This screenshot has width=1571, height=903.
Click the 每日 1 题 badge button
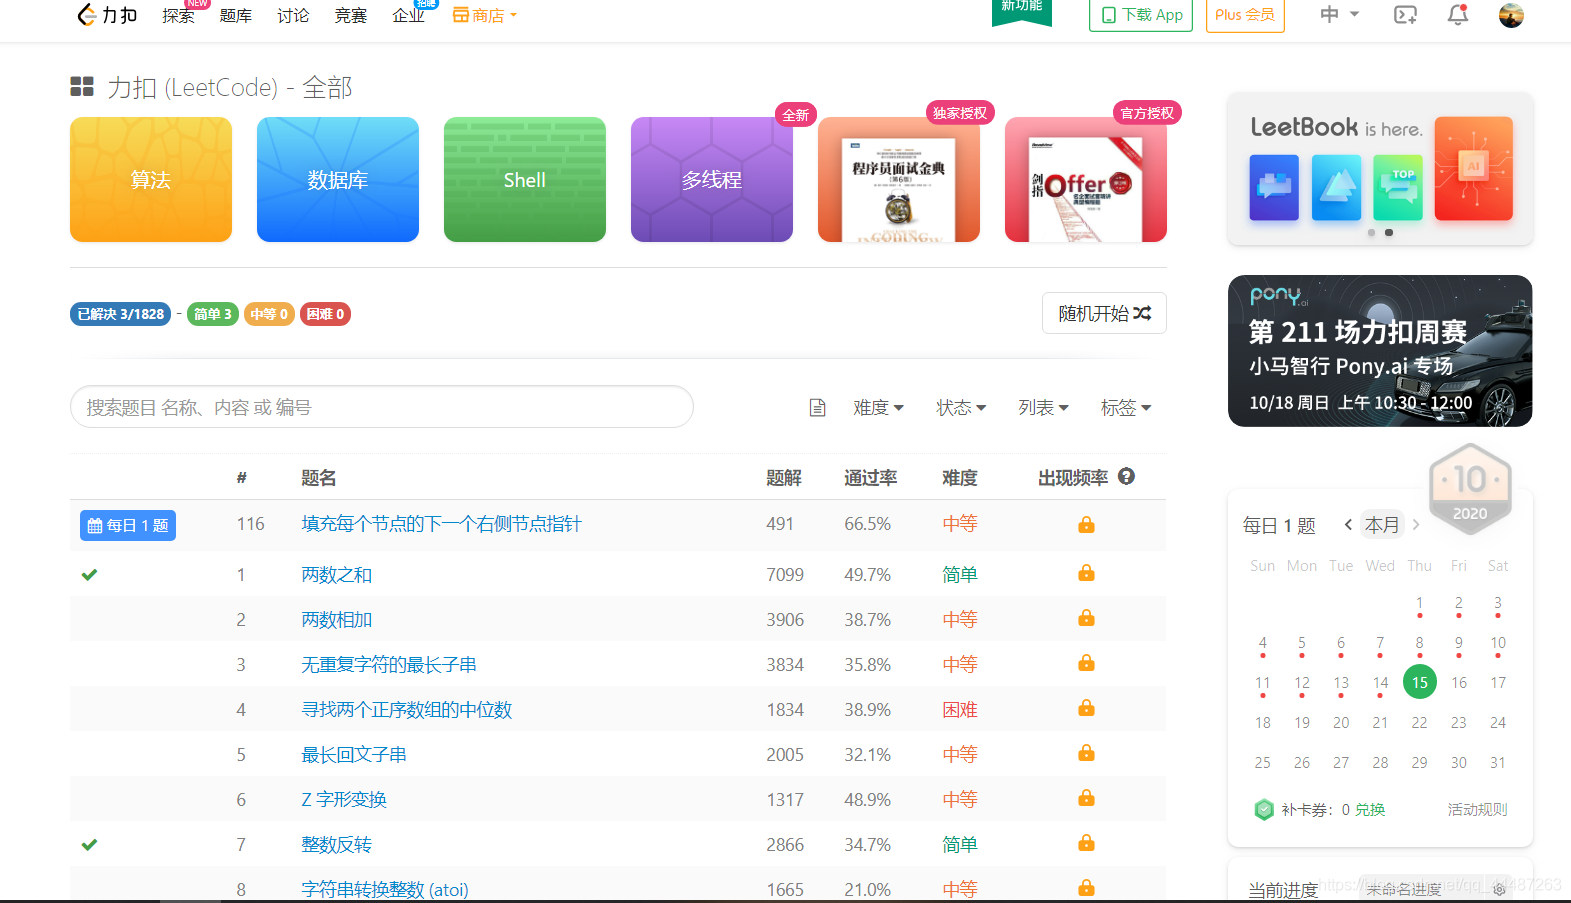point(128,525)
